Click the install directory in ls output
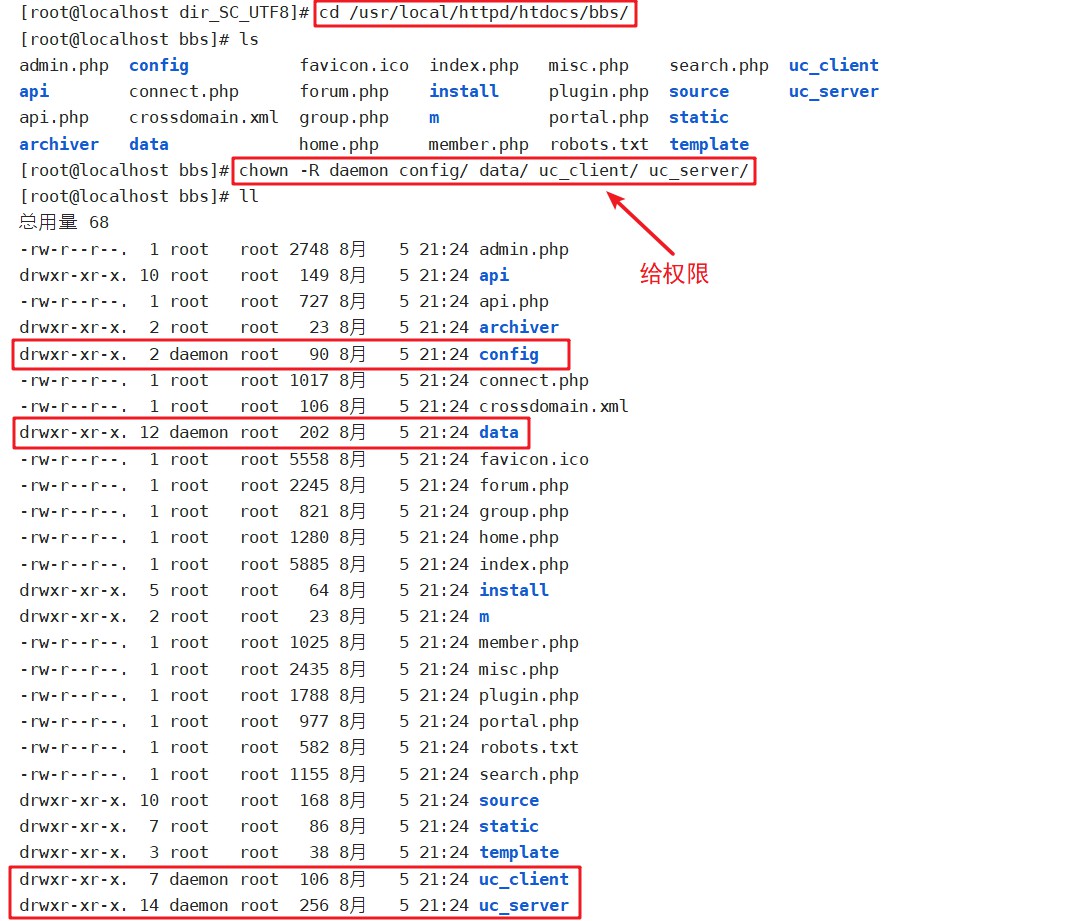 (x=464, y=92)
